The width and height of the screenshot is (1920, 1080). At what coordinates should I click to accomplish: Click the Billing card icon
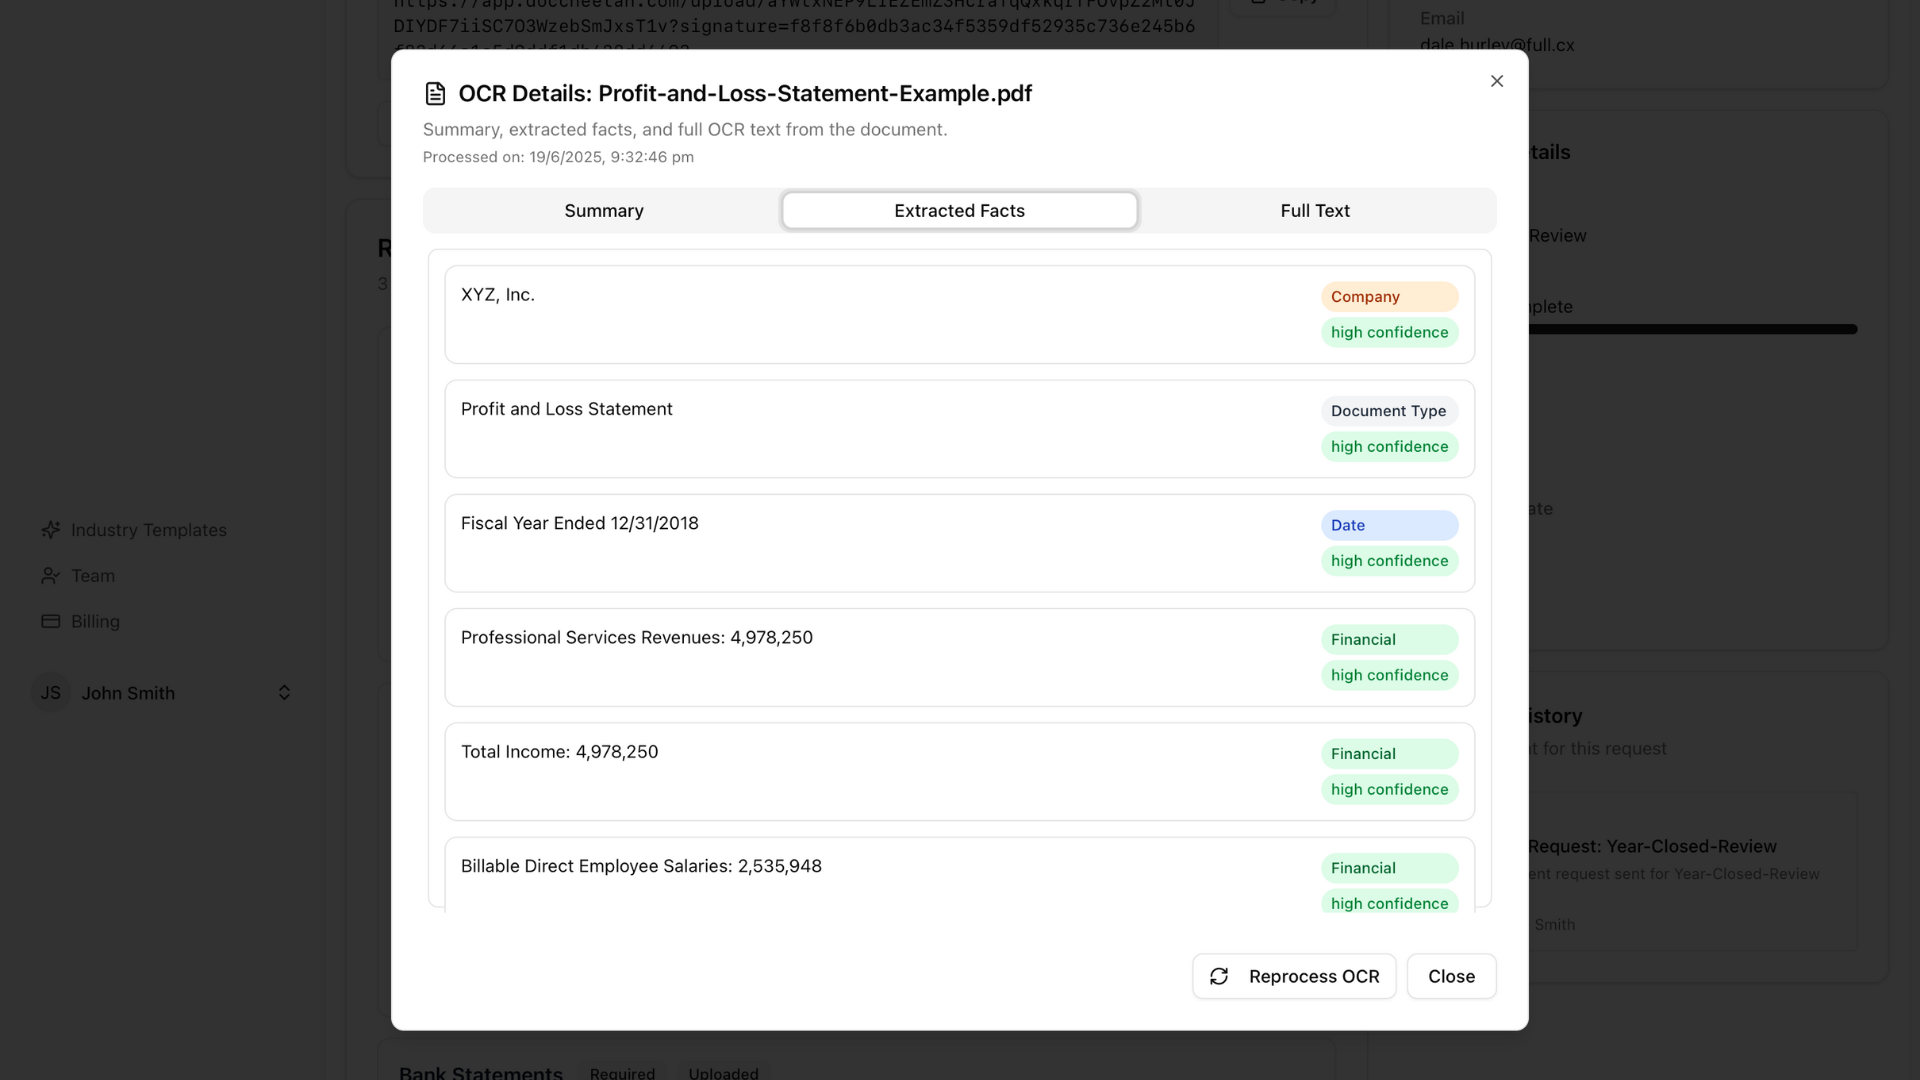coord(50,622)
